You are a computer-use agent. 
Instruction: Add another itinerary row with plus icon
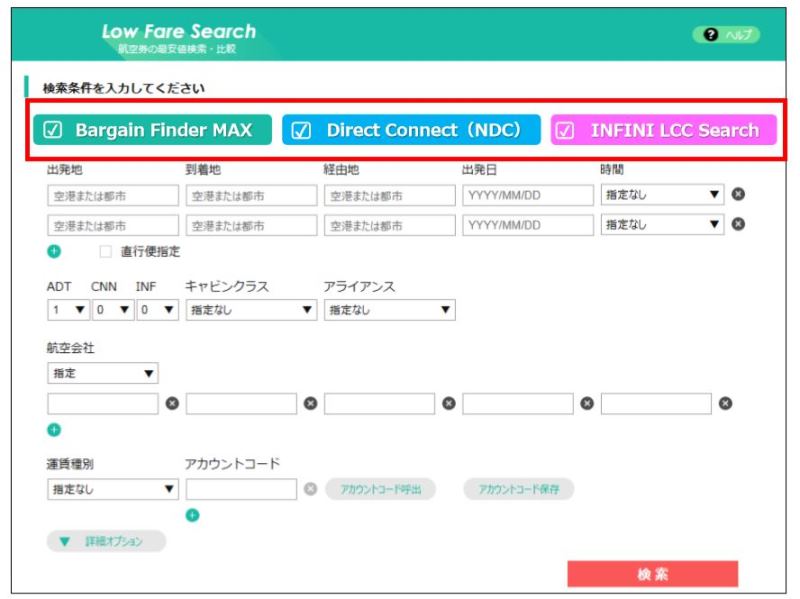(54, 252)
